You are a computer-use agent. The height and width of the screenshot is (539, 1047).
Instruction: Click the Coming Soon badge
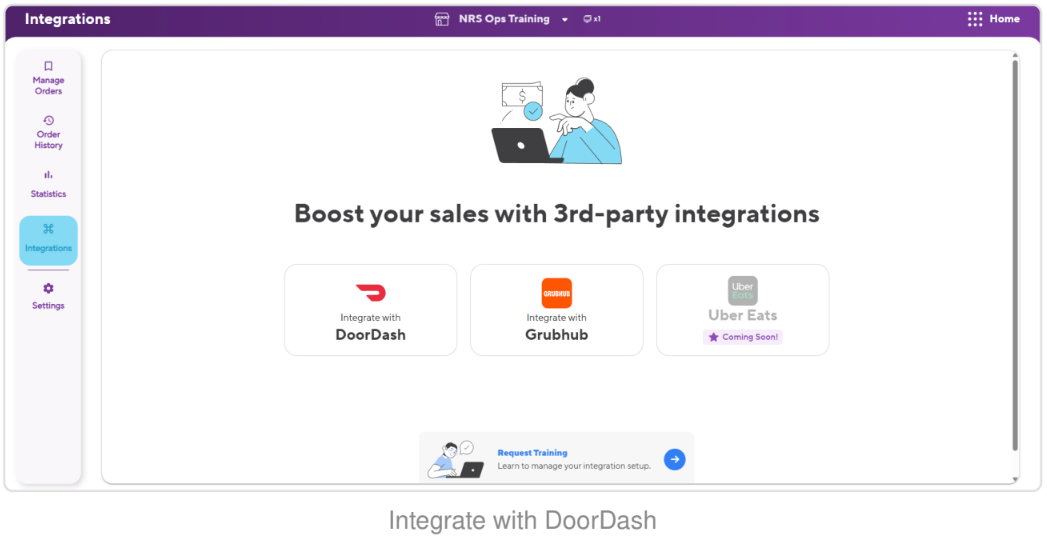click(743, 337)
